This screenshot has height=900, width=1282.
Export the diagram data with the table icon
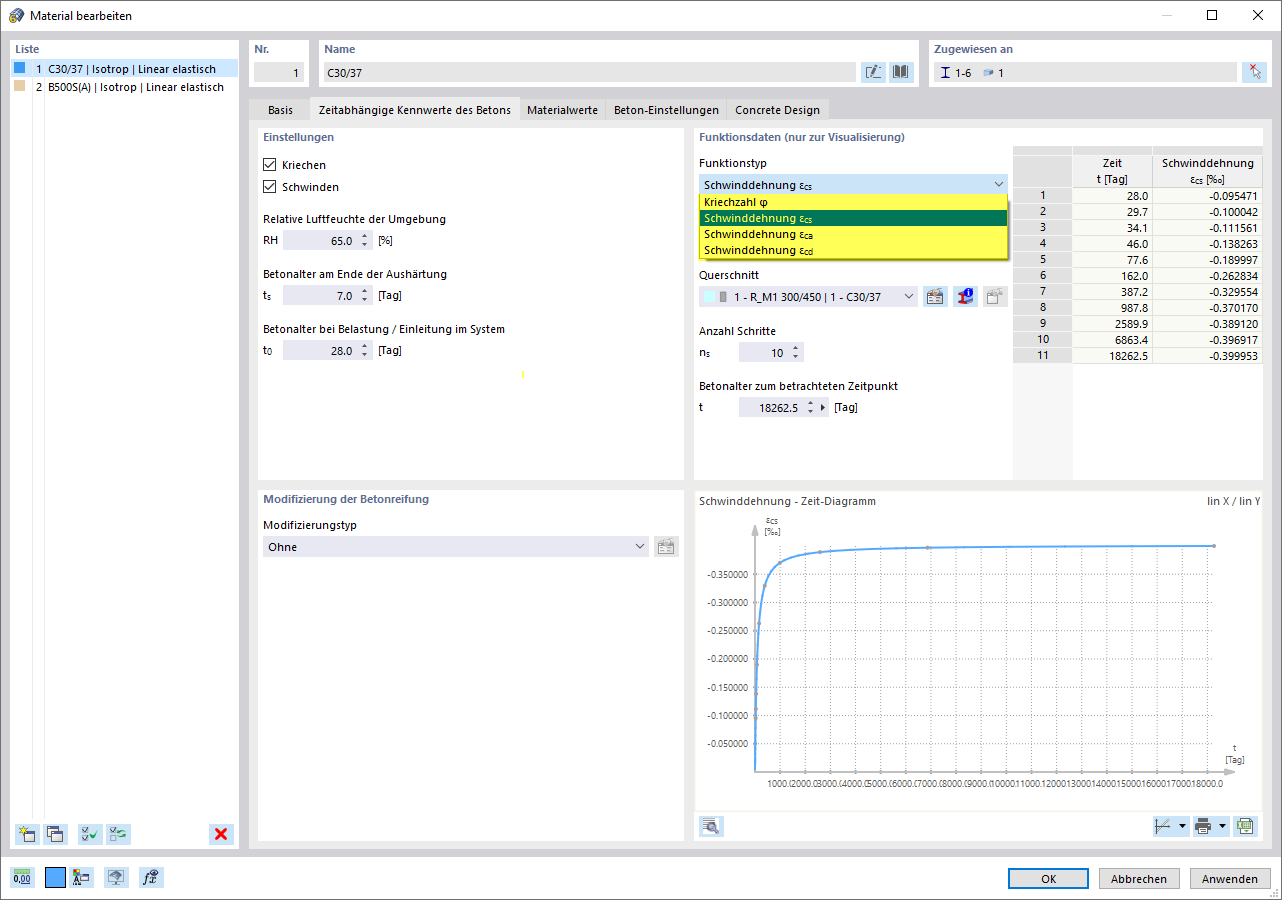(x=1245, y=826)
